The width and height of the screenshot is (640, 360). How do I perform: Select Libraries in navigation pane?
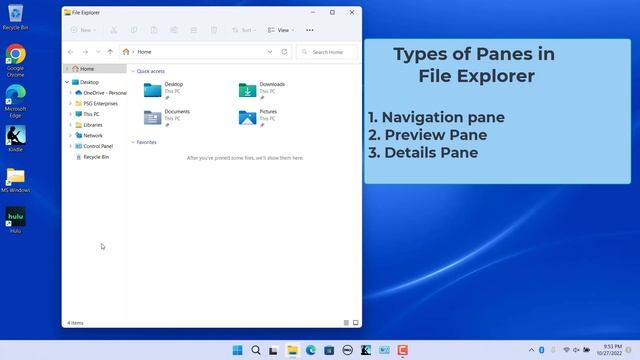[x=93, y=125]
